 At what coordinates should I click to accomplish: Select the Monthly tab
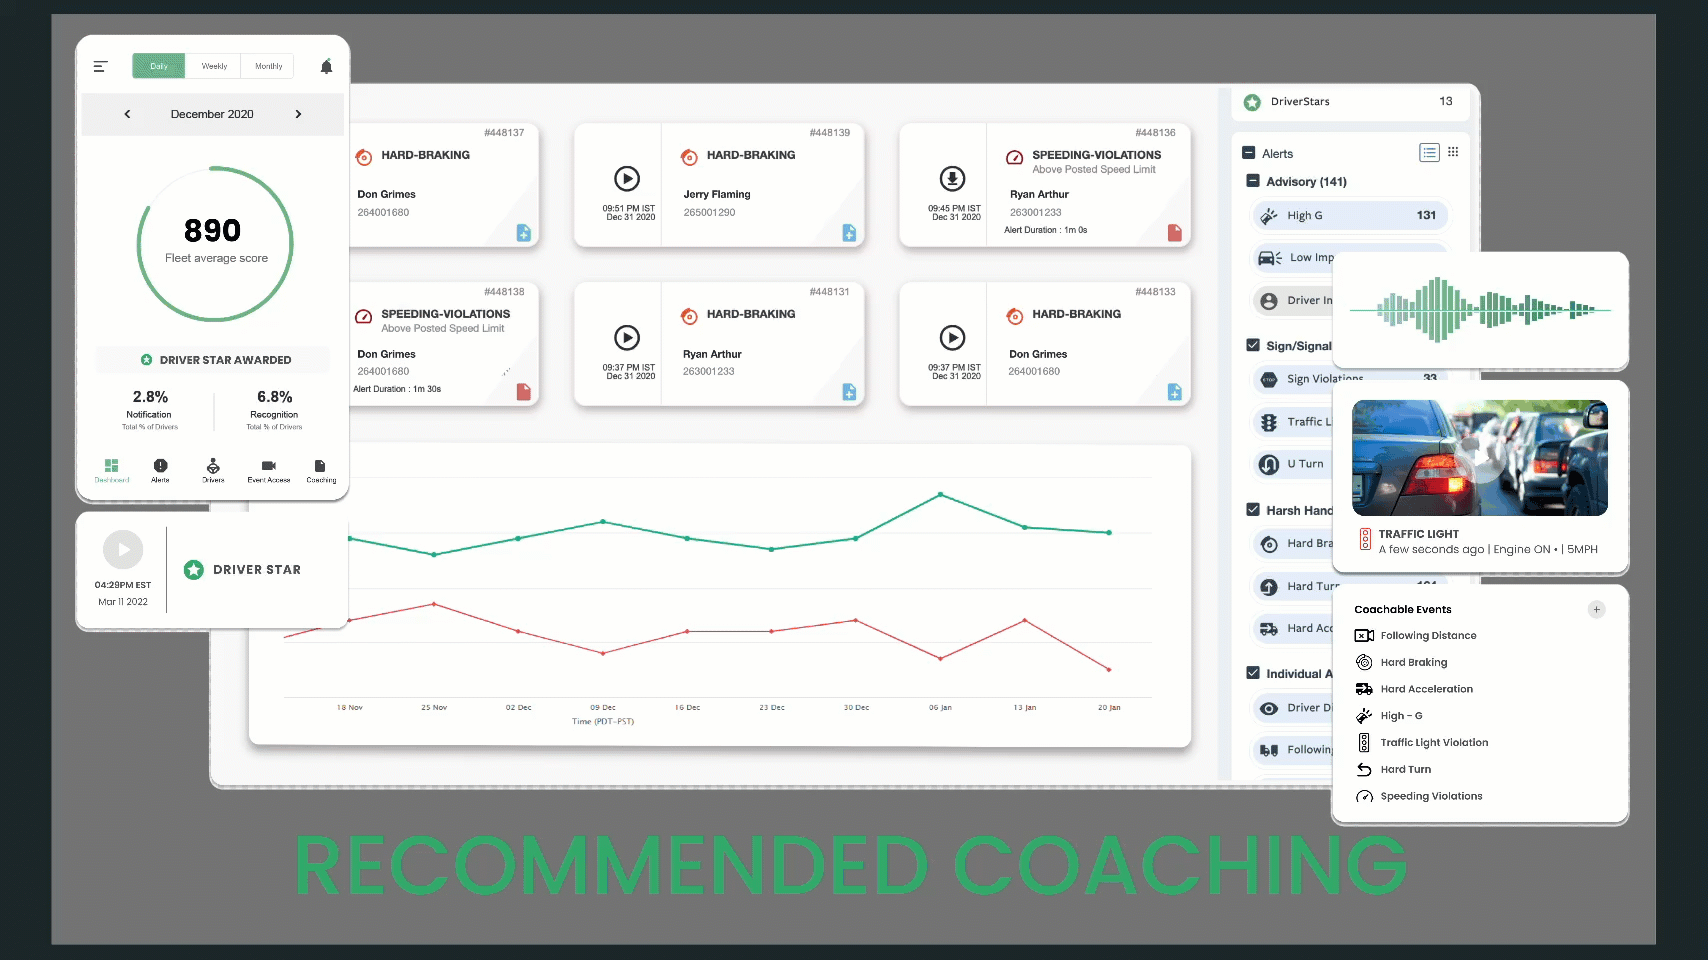tap(268, 66)
